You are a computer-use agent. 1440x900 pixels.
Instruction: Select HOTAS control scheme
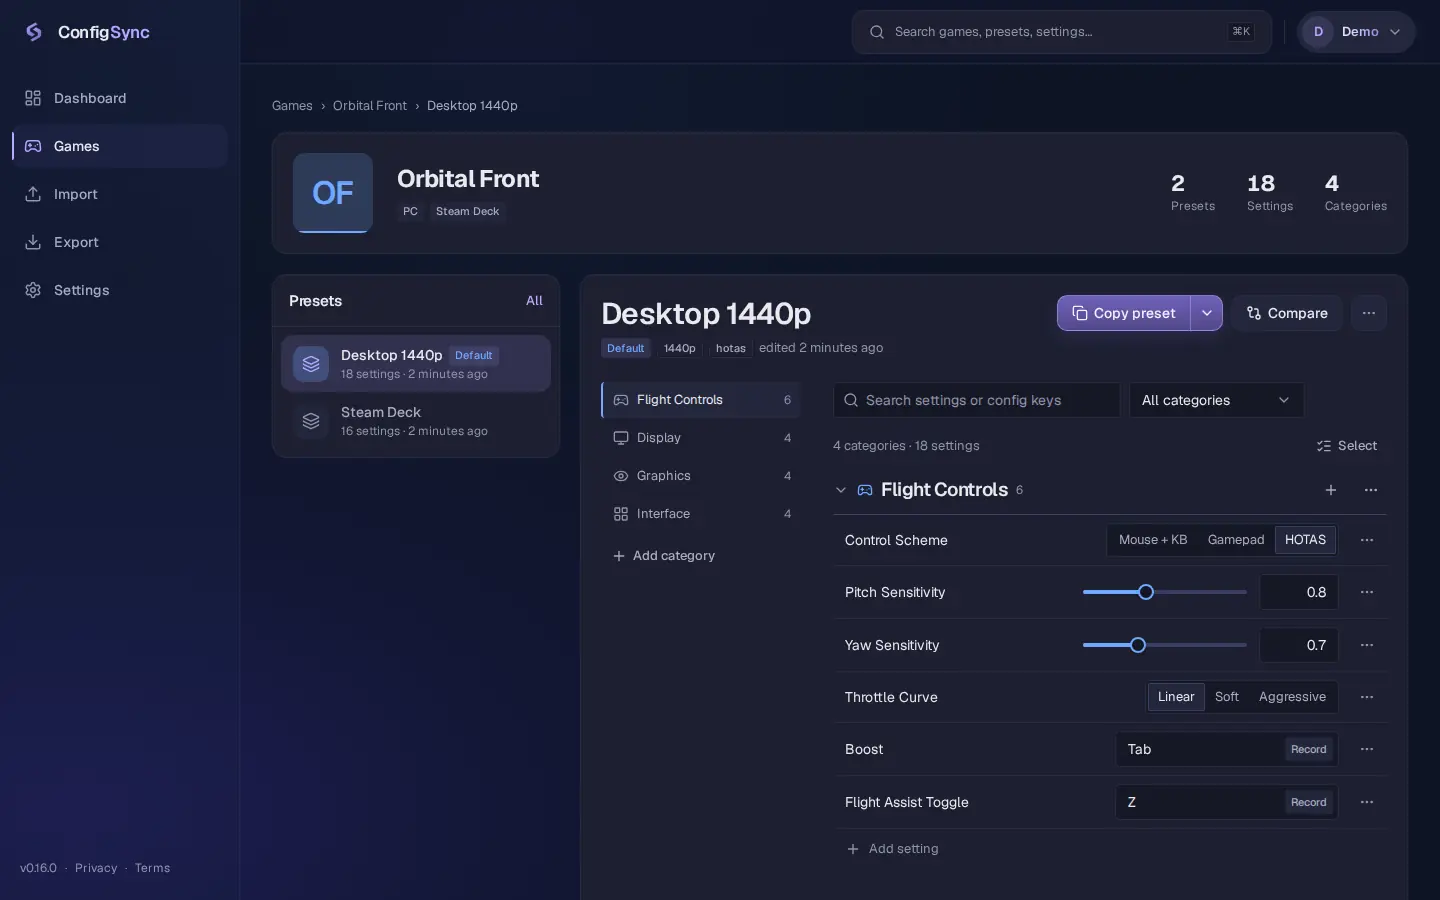click(1305, 540)
